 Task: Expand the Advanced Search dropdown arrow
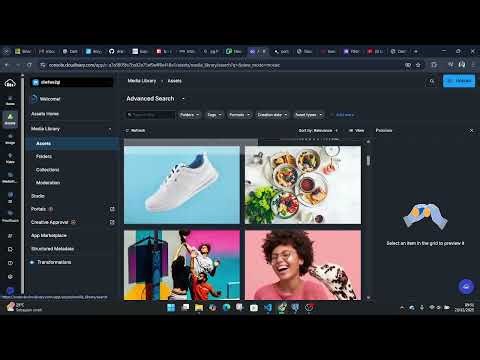pos(183,99)
